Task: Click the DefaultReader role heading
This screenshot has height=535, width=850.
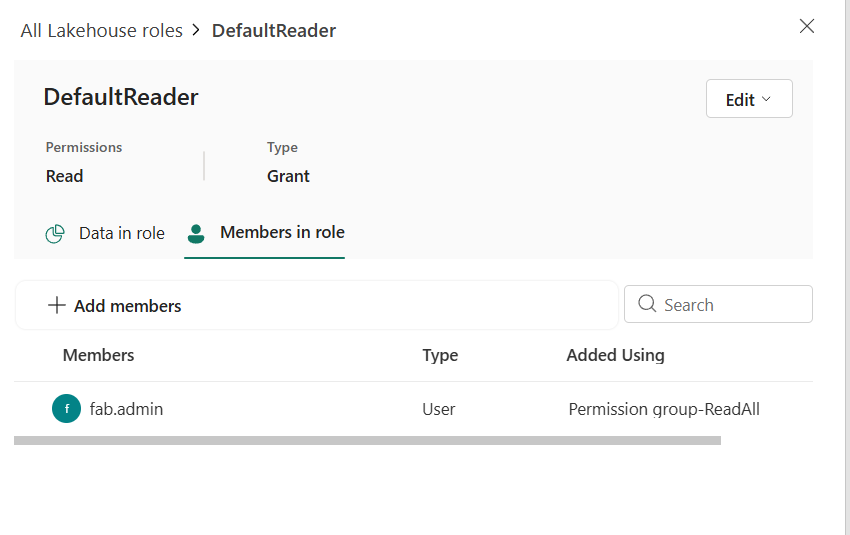Action: pyautogui.click(x=121, y=98)
